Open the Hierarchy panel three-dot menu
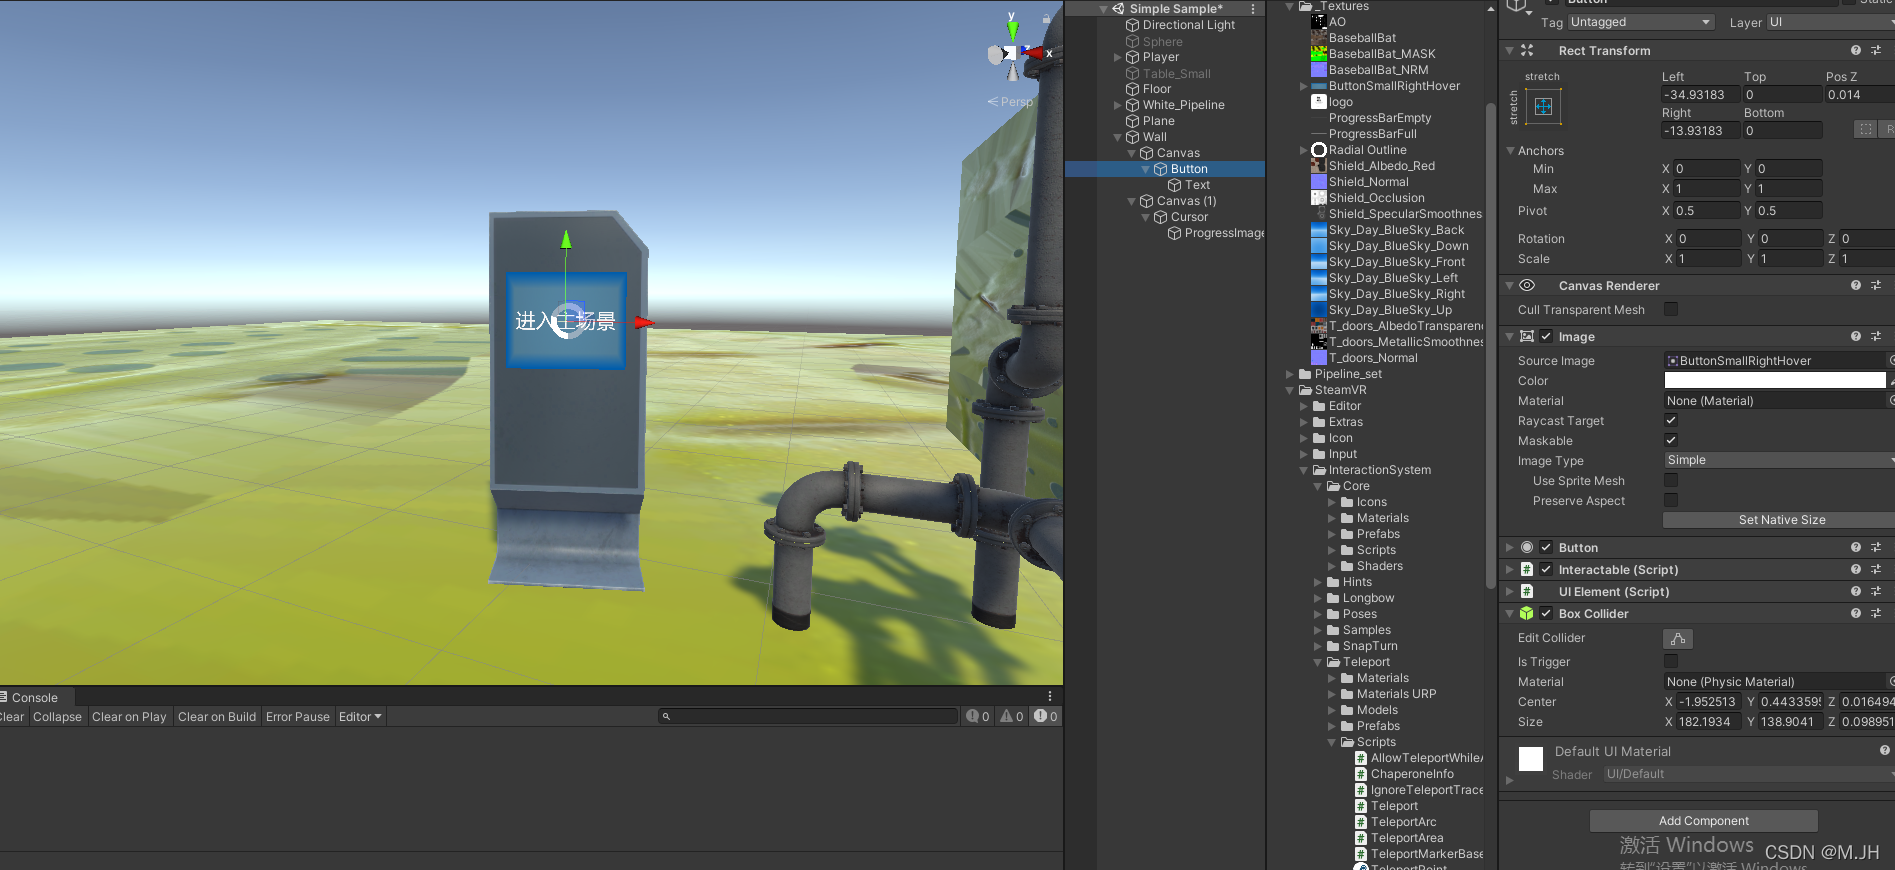This screenshot has width=1895, height=870. [x=1252, y=9]
